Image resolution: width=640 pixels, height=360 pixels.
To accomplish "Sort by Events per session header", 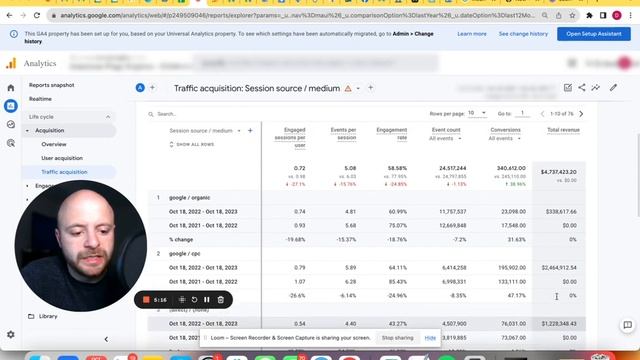I will pos(343,134).
